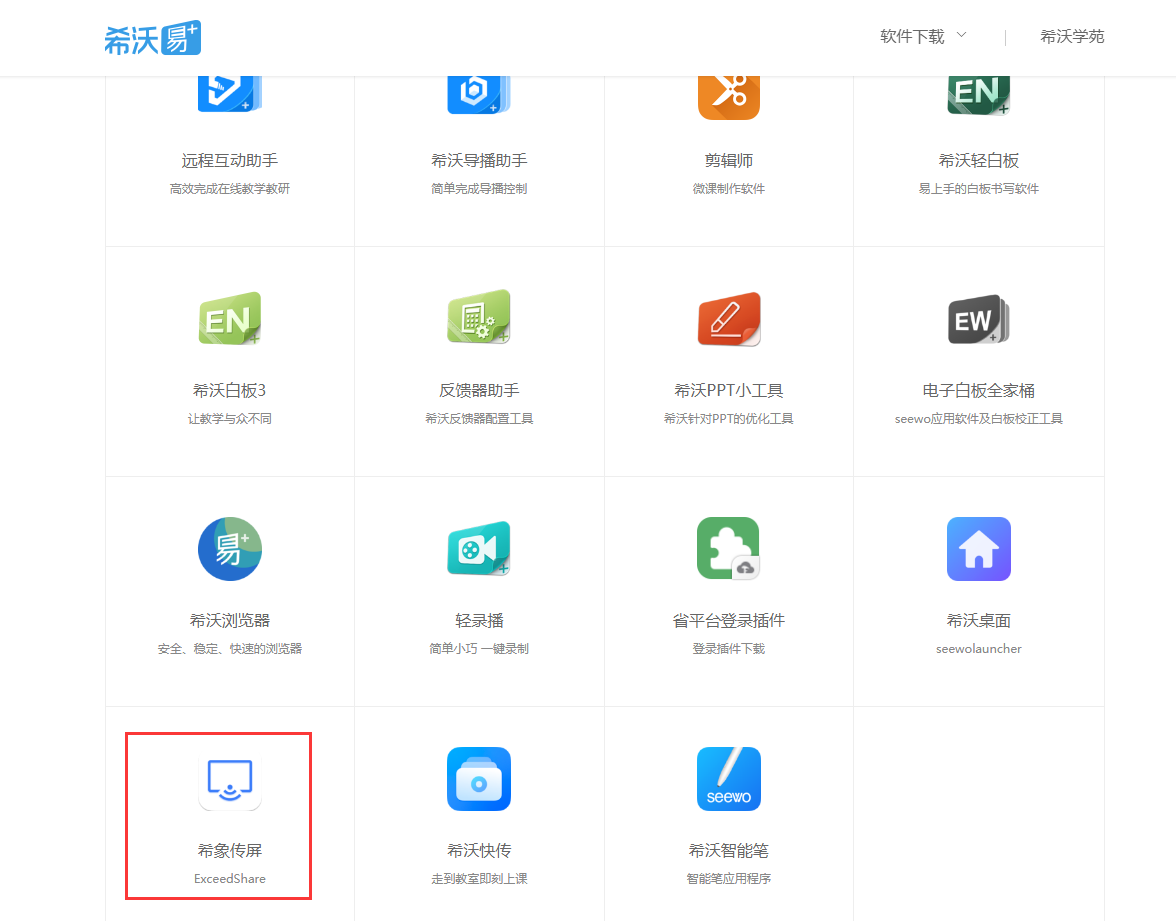Viewport: 1176px width, 921px height.
Task: Select the 希象传屏 title
Action: coord(230,851)
